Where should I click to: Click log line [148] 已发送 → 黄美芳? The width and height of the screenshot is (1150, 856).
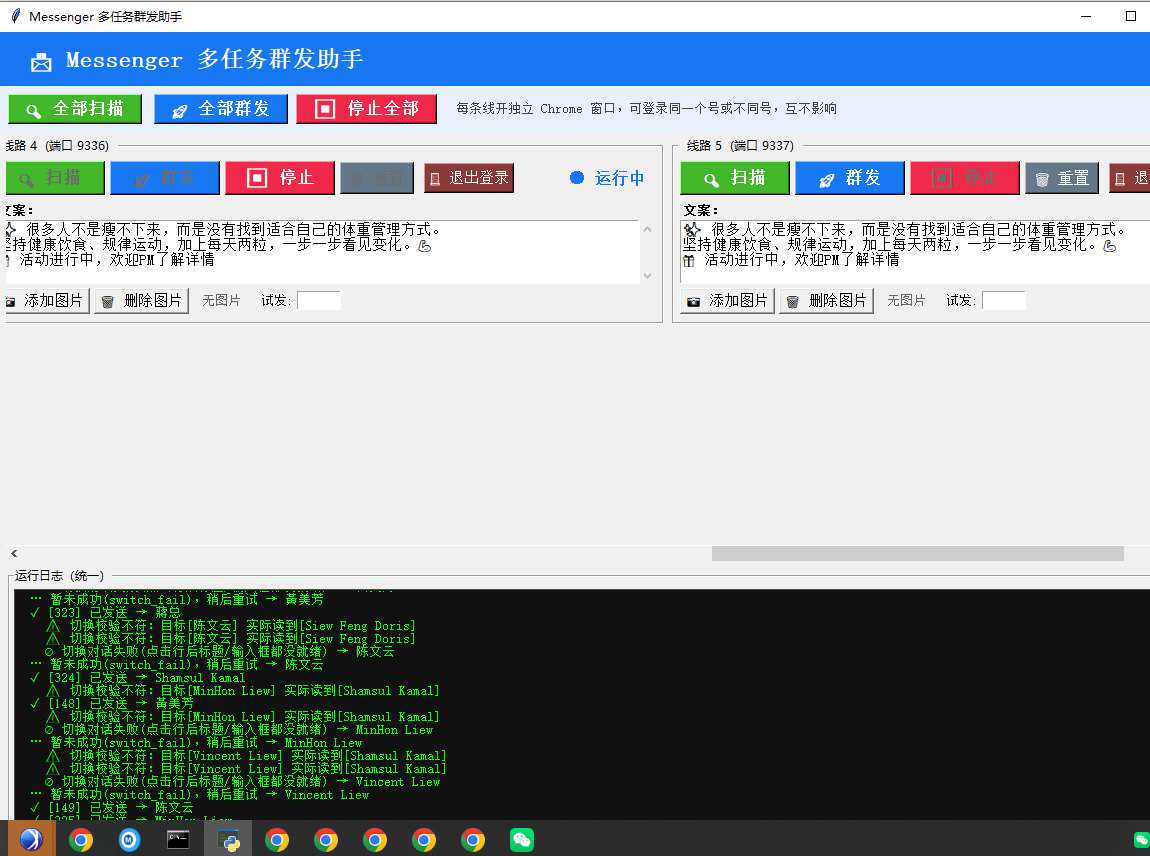pyautogui.click(x=111, y=703)
